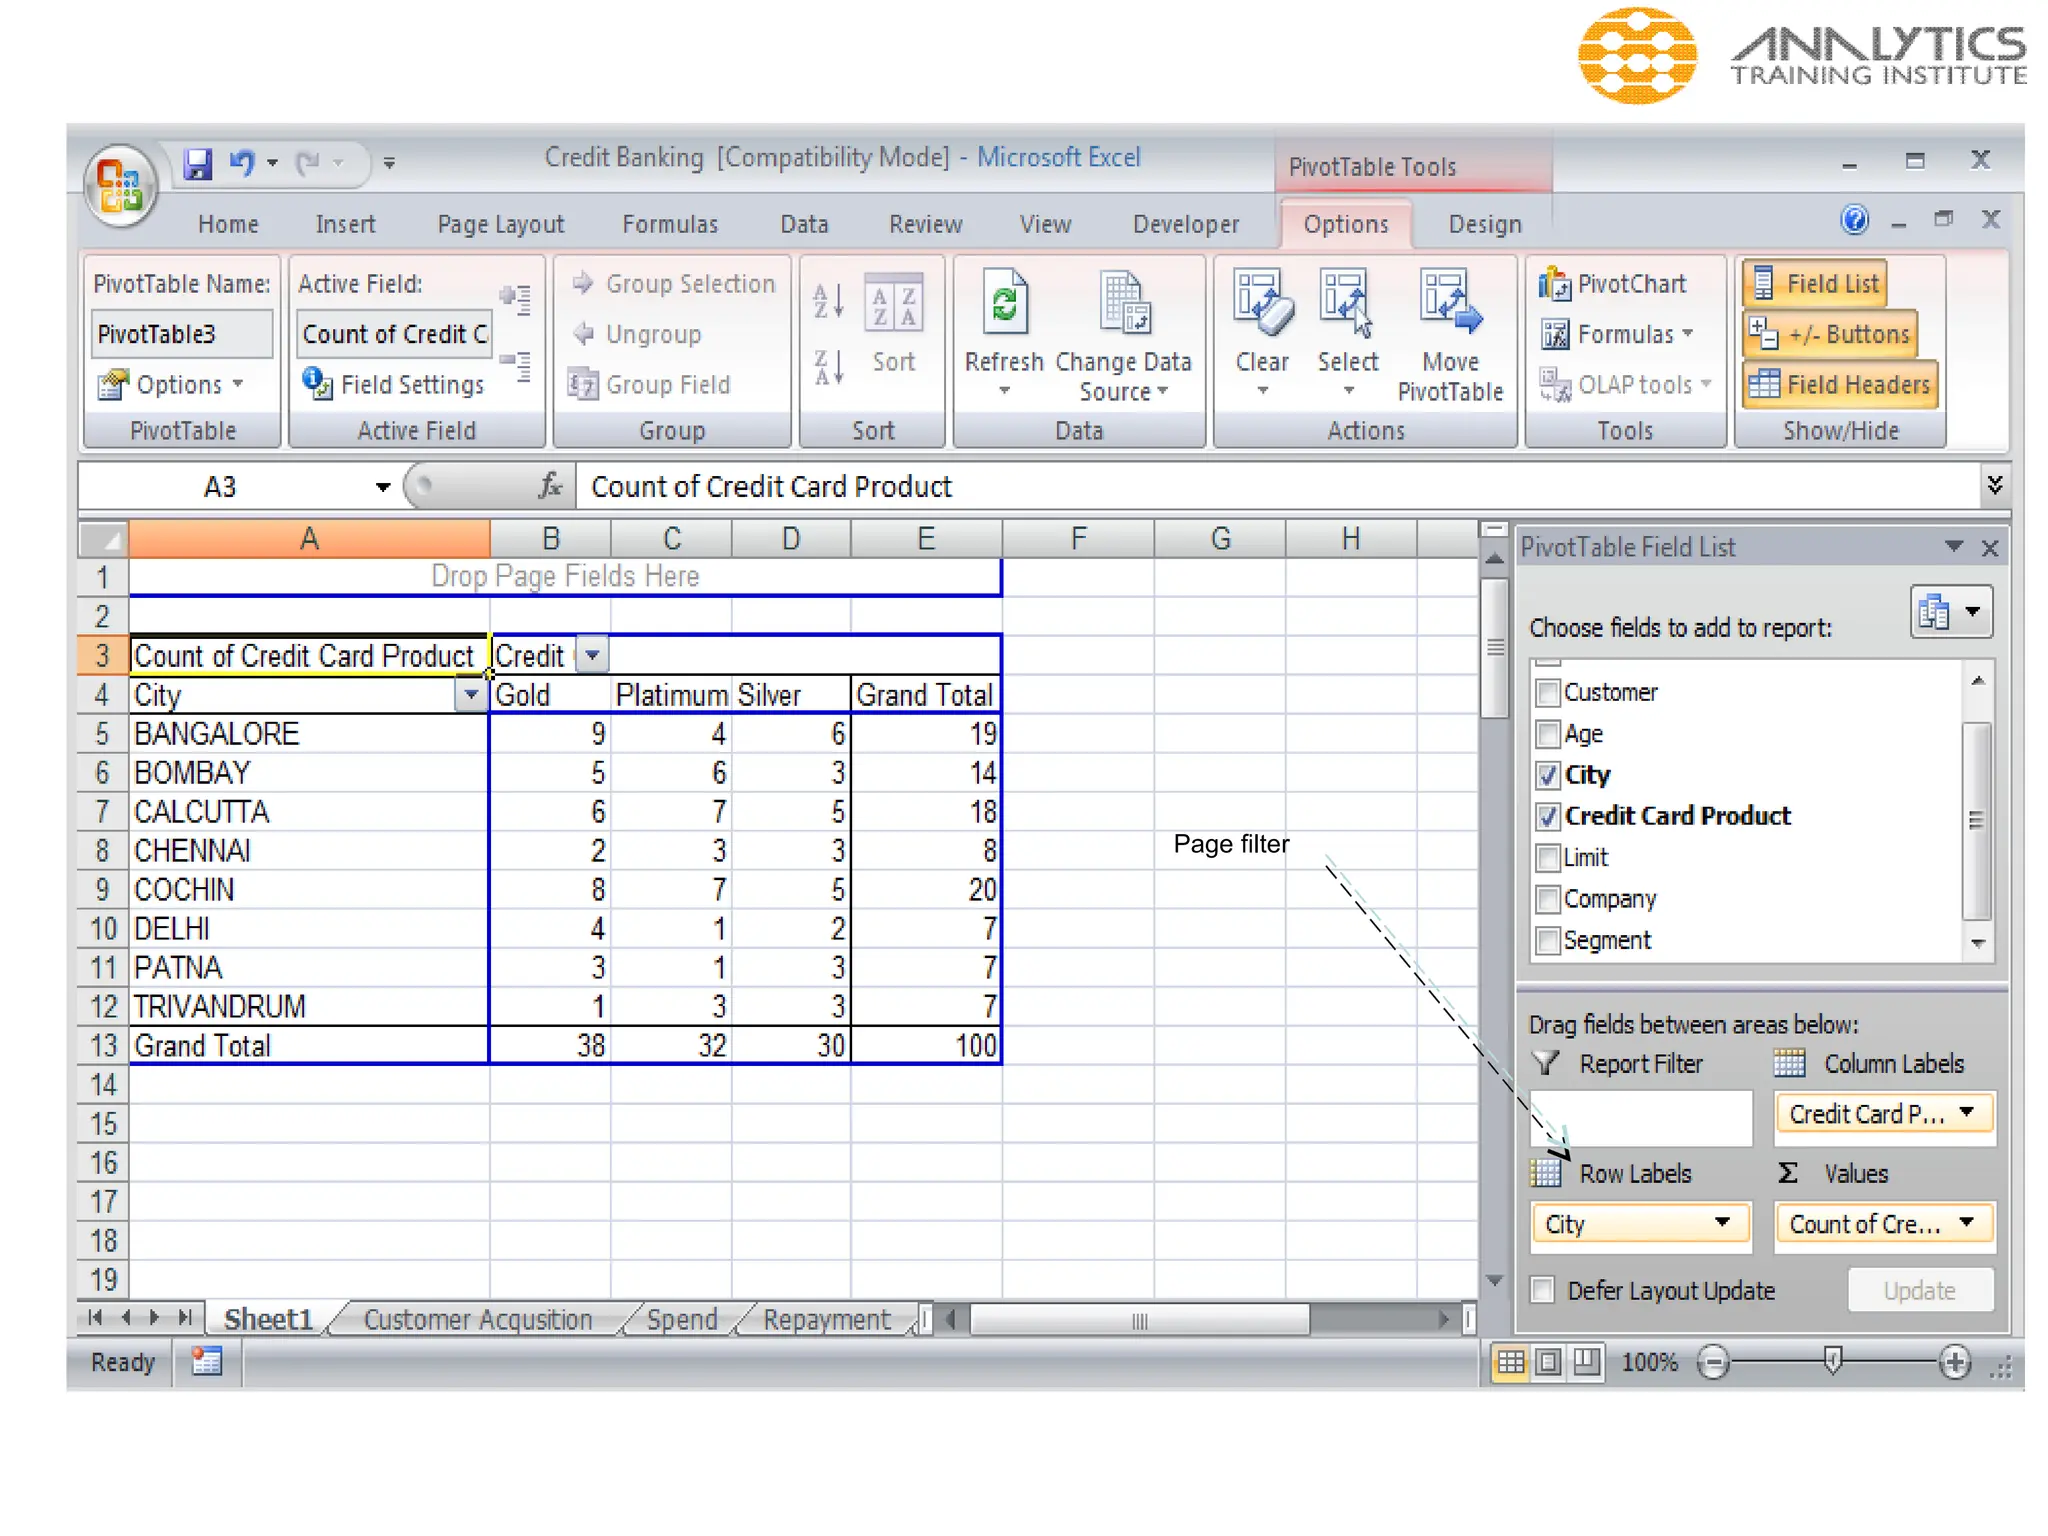The width and height of the screenshot is (2048, 1536).
Task: Open the Clear pivot table icon
Action: click(1261, 304)
